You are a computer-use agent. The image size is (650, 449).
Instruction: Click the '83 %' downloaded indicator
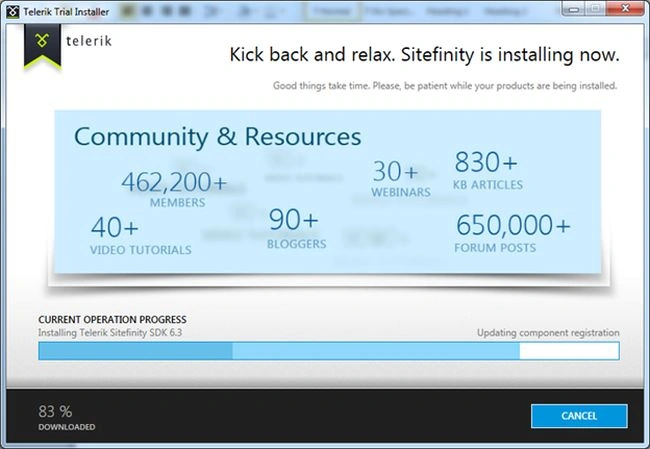coord(66,417)
